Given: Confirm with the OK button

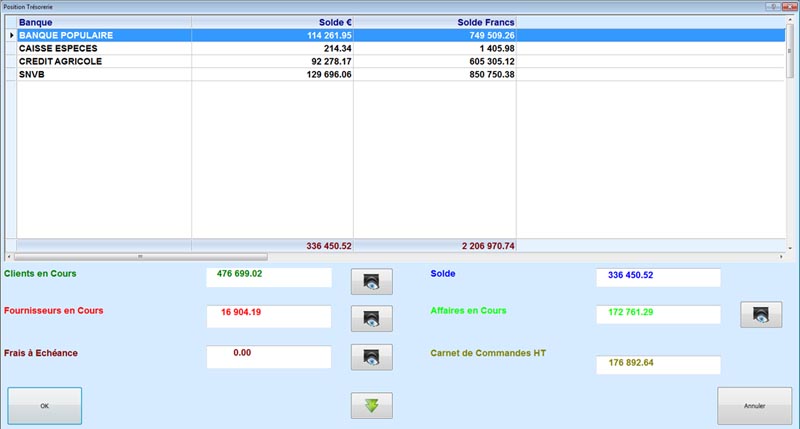Looking at the screenshot, I should coord(44,406).
